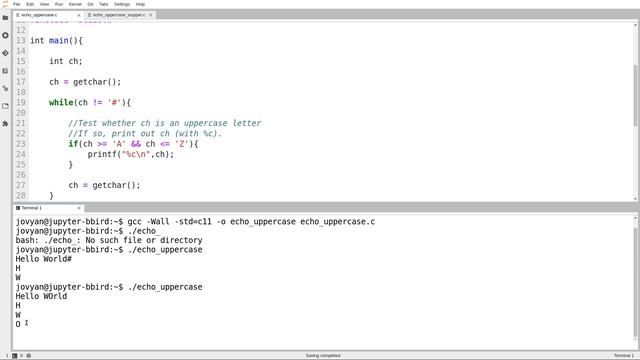
Task: Click the 'O' output line at terminal bottom
Action: coord(18,324)
